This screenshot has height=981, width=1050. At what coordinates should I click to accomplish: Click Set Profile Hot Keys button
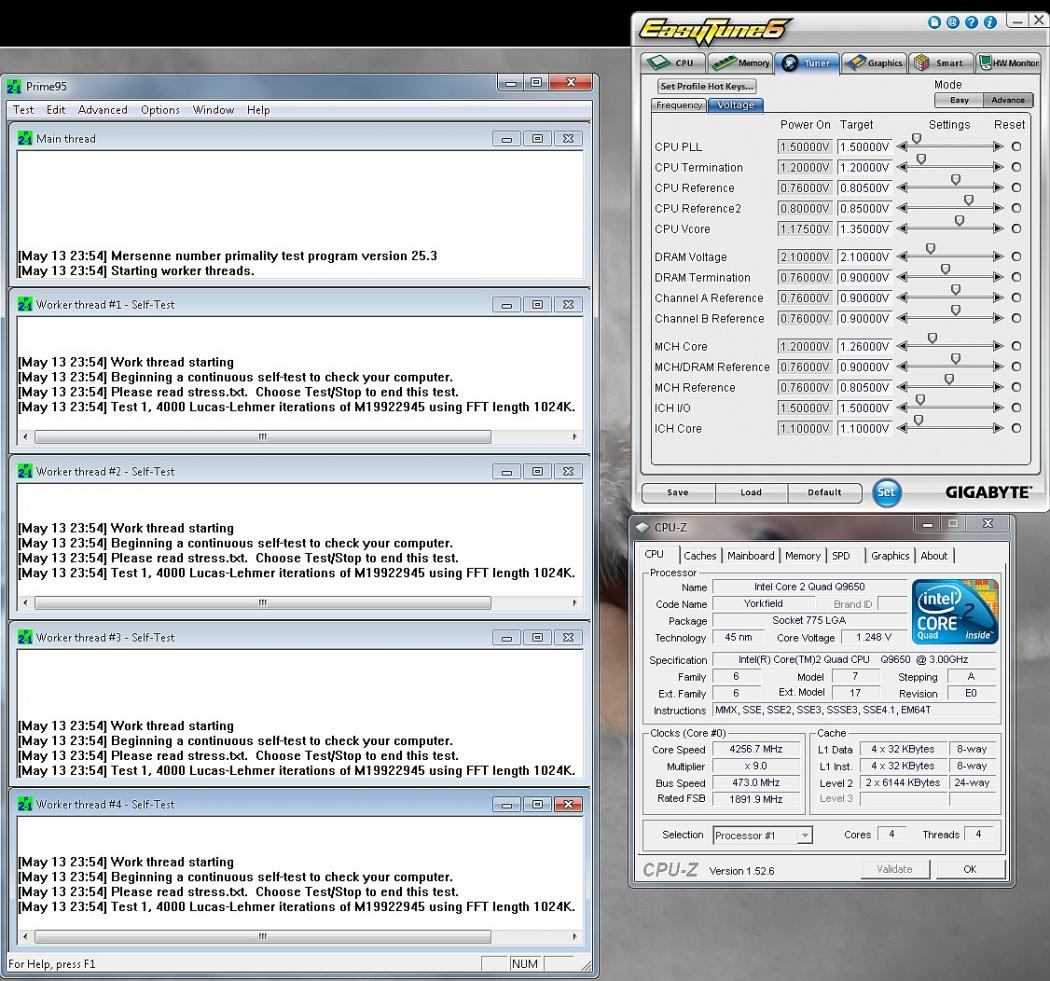[706, 86]
